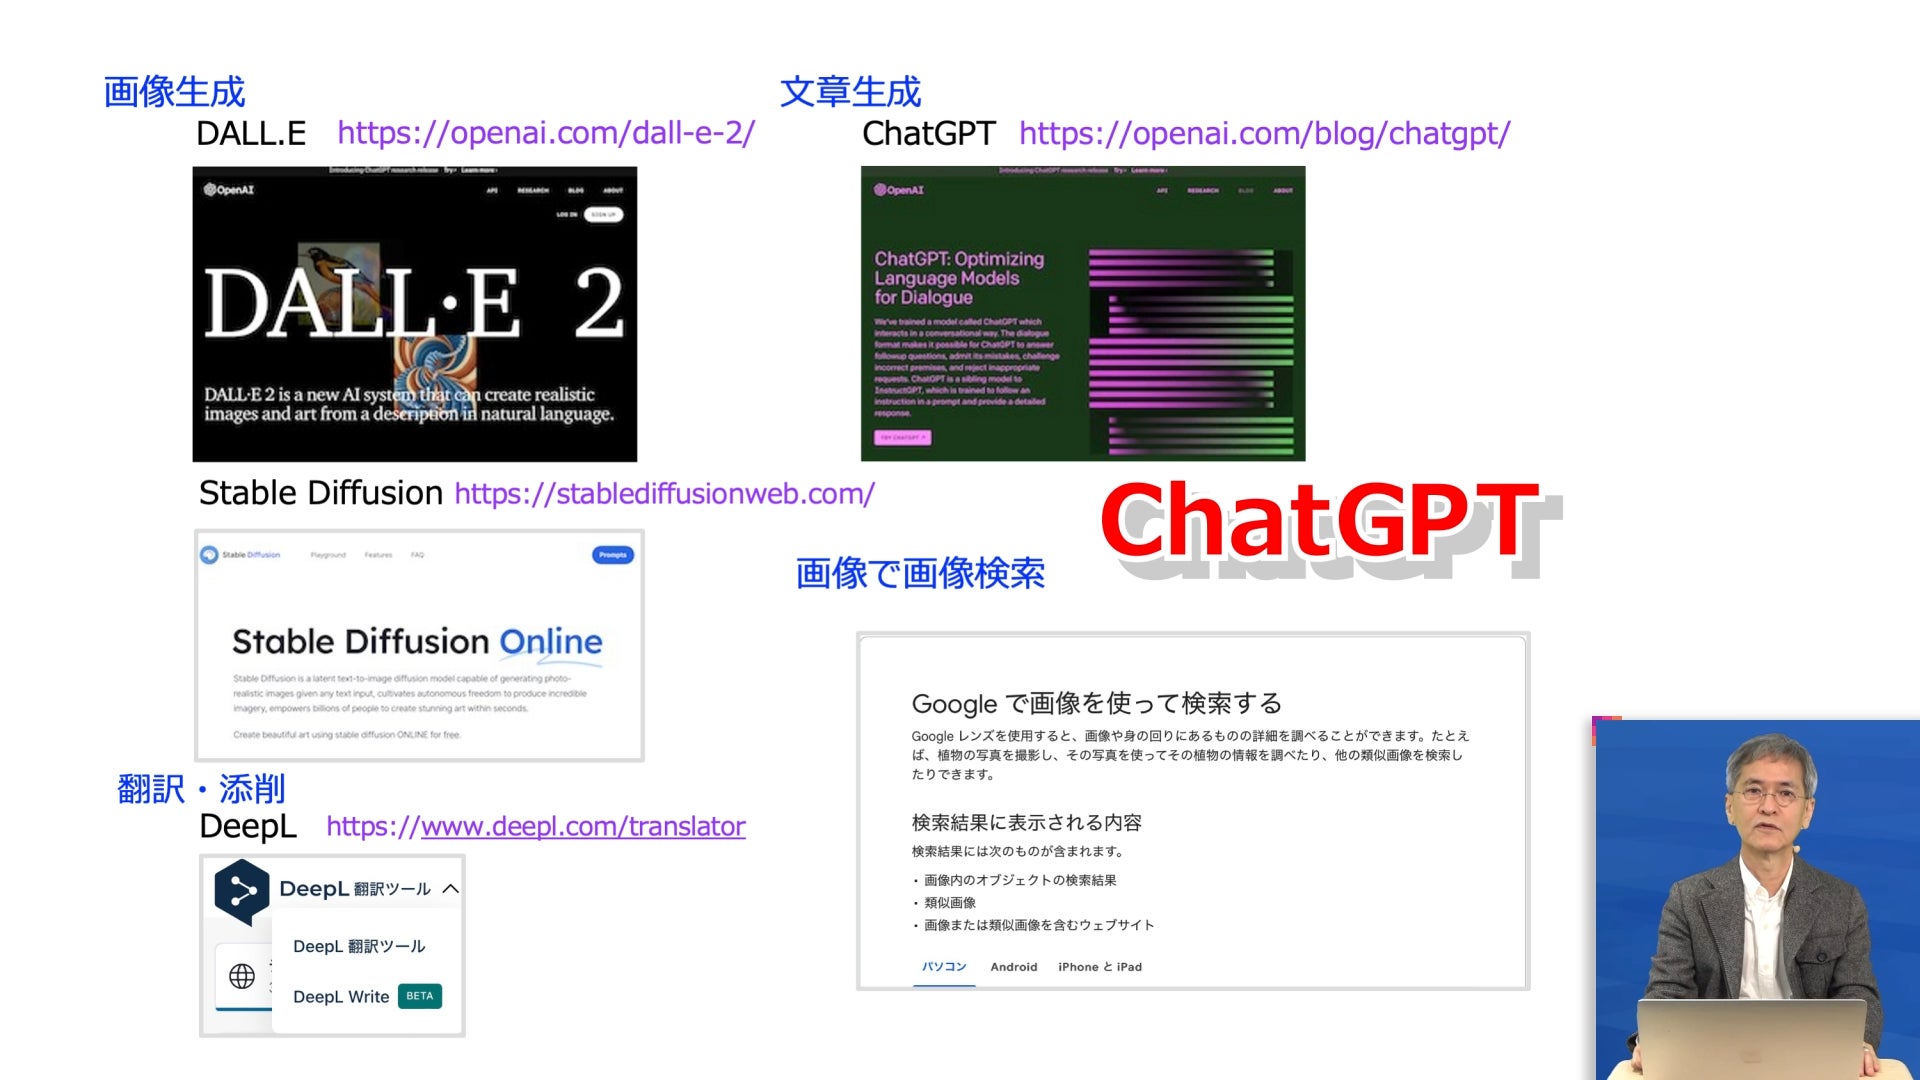The width and height of the screenshot is (1920, 1080).
Task: Click the DALL·E 2 website thumbnail
Action: point(414,314)
